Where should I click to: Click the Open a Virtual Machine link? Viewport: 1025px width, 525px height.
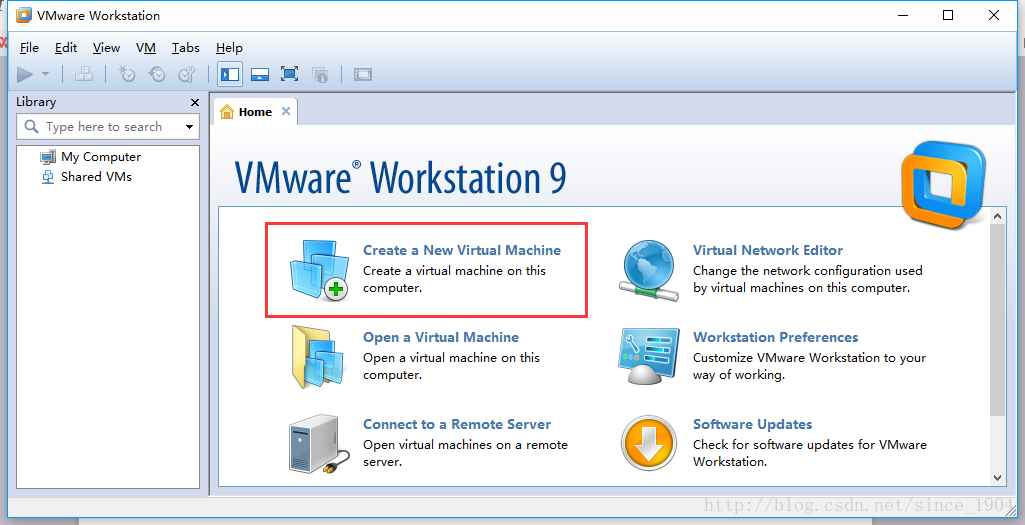pos(441,337)
